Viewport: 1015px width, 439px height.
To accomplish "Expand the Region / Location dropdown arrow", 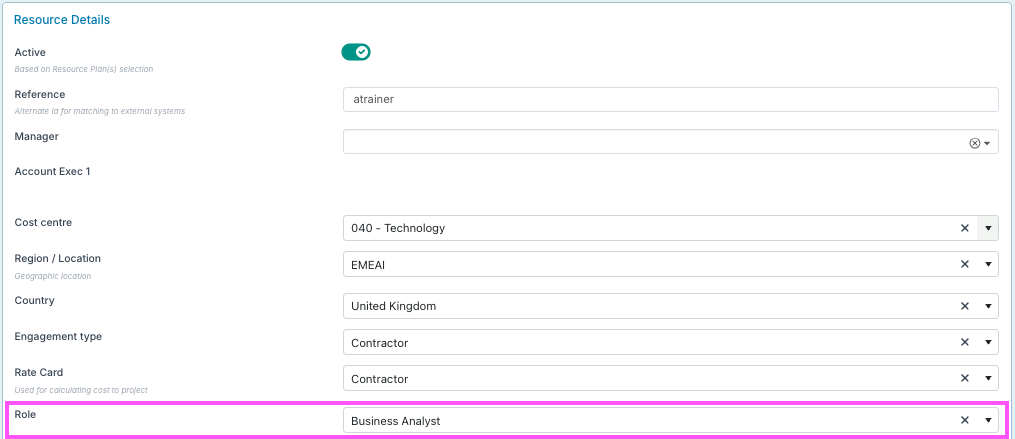I will point(988,264).
